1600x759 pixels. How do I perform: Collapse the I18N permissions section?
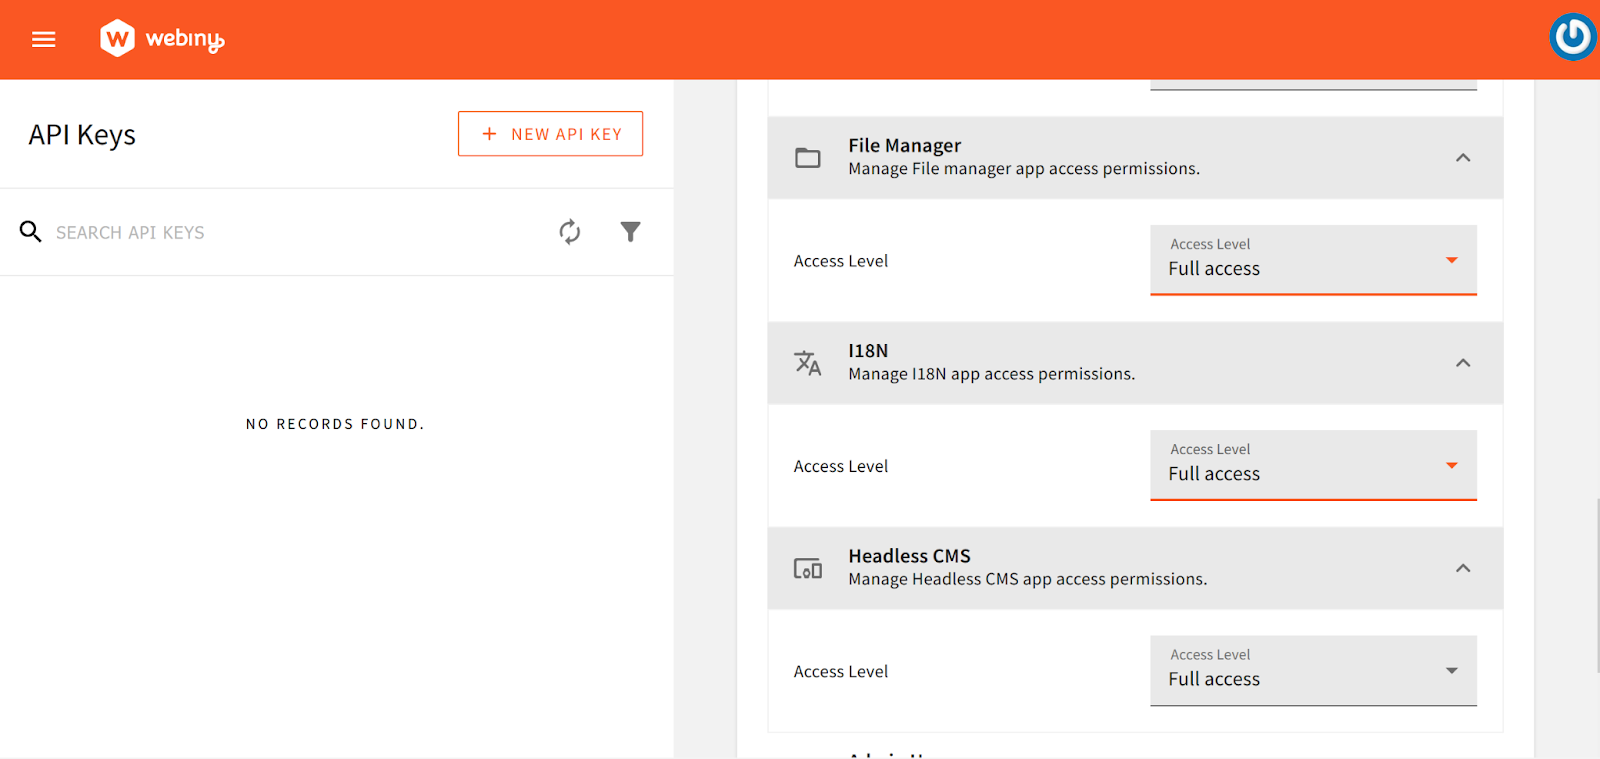[x=1463, y=363]
